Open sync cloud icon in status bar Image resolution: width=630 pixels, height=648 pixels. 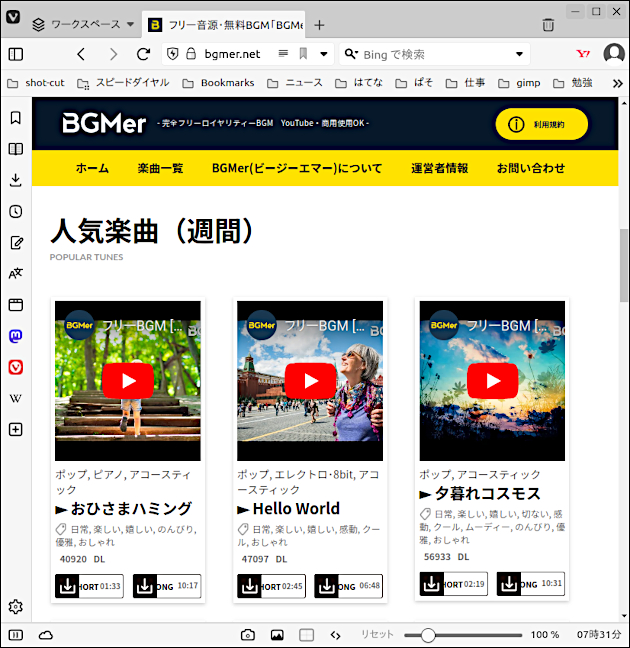coord(45,635)
